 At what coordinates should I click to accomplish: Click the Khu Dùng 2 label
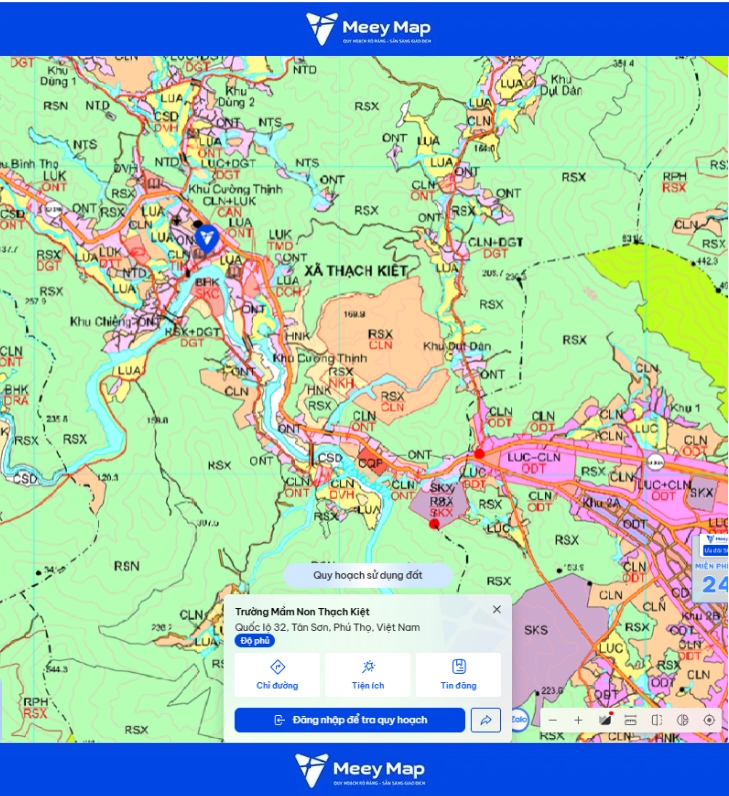[x=236, y=96]
